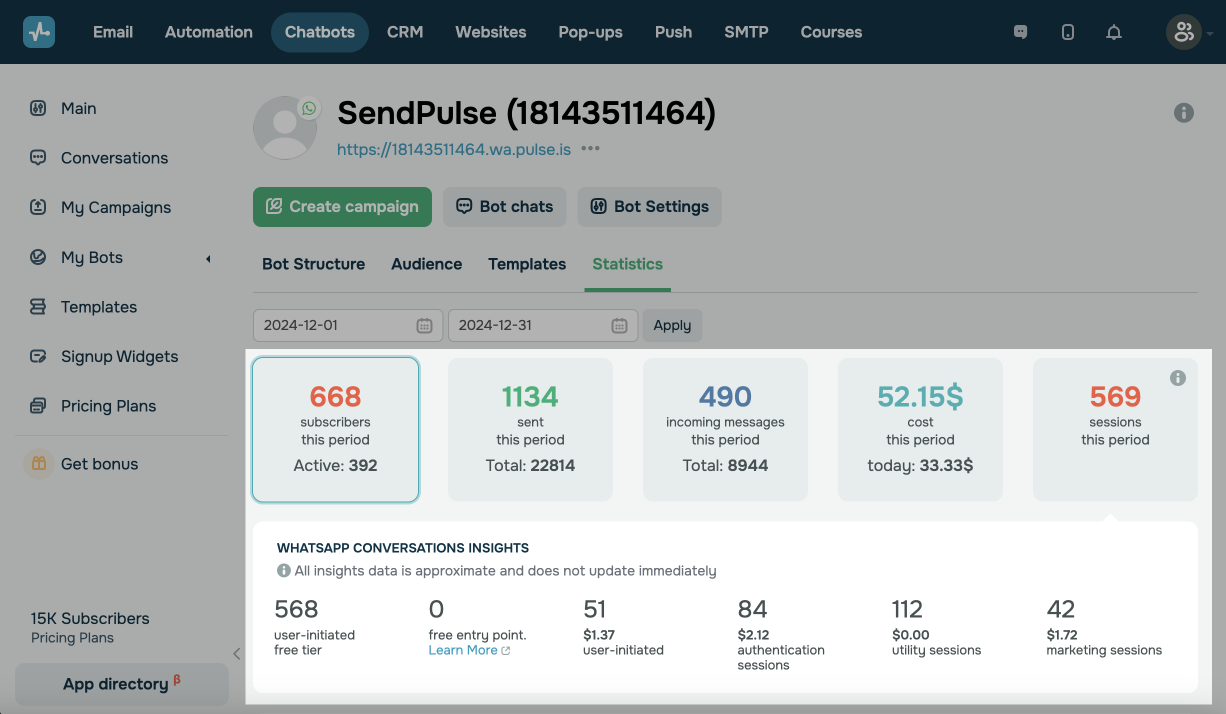Image resolution: width=1226 pixels, height=714 pixels.
Task: Click the info icon near bot title
Action: point(1184,113)
